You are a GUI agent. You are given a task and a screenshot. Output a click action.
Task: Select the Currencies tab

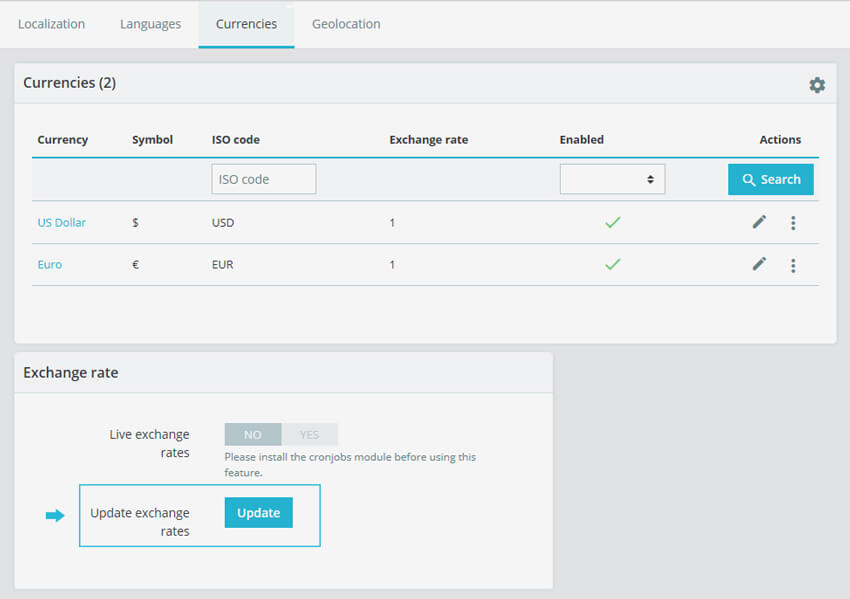coord(246,23)
